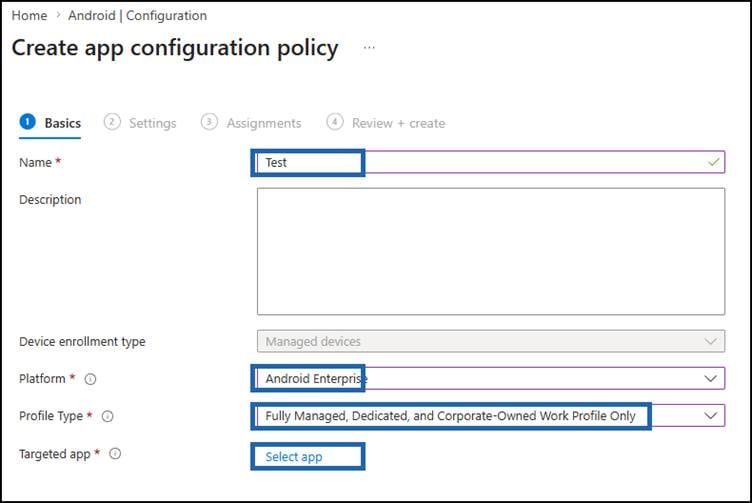Click the step 1 circle icon
The height and width of the screenshot is (503, 752).
click(27, 122)
